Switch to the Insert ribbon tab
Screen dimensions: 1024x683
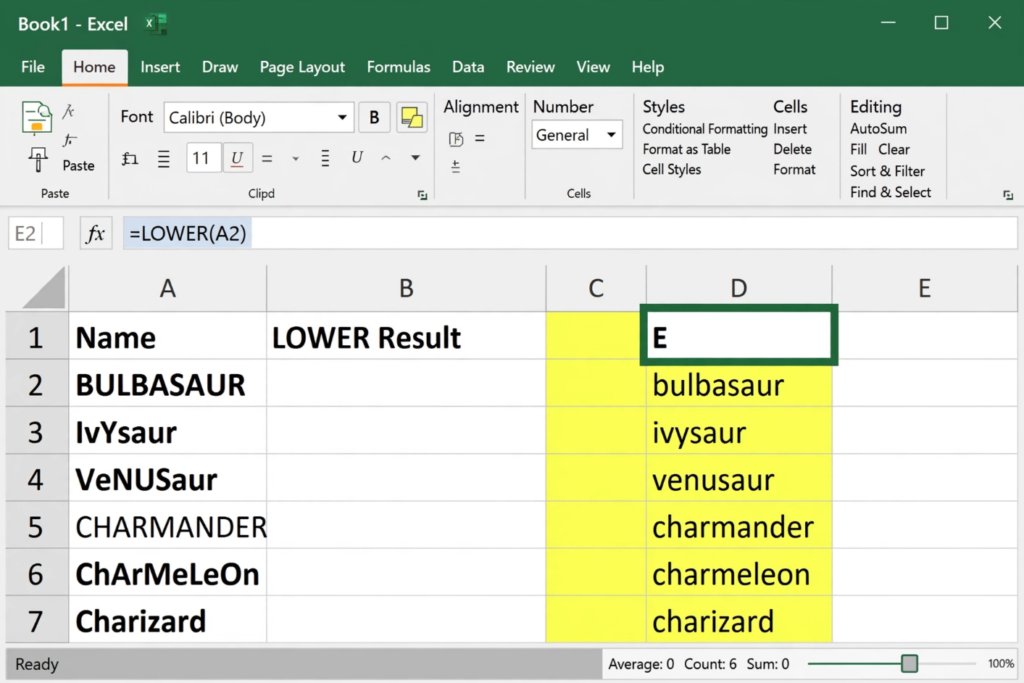click(160, 67)
